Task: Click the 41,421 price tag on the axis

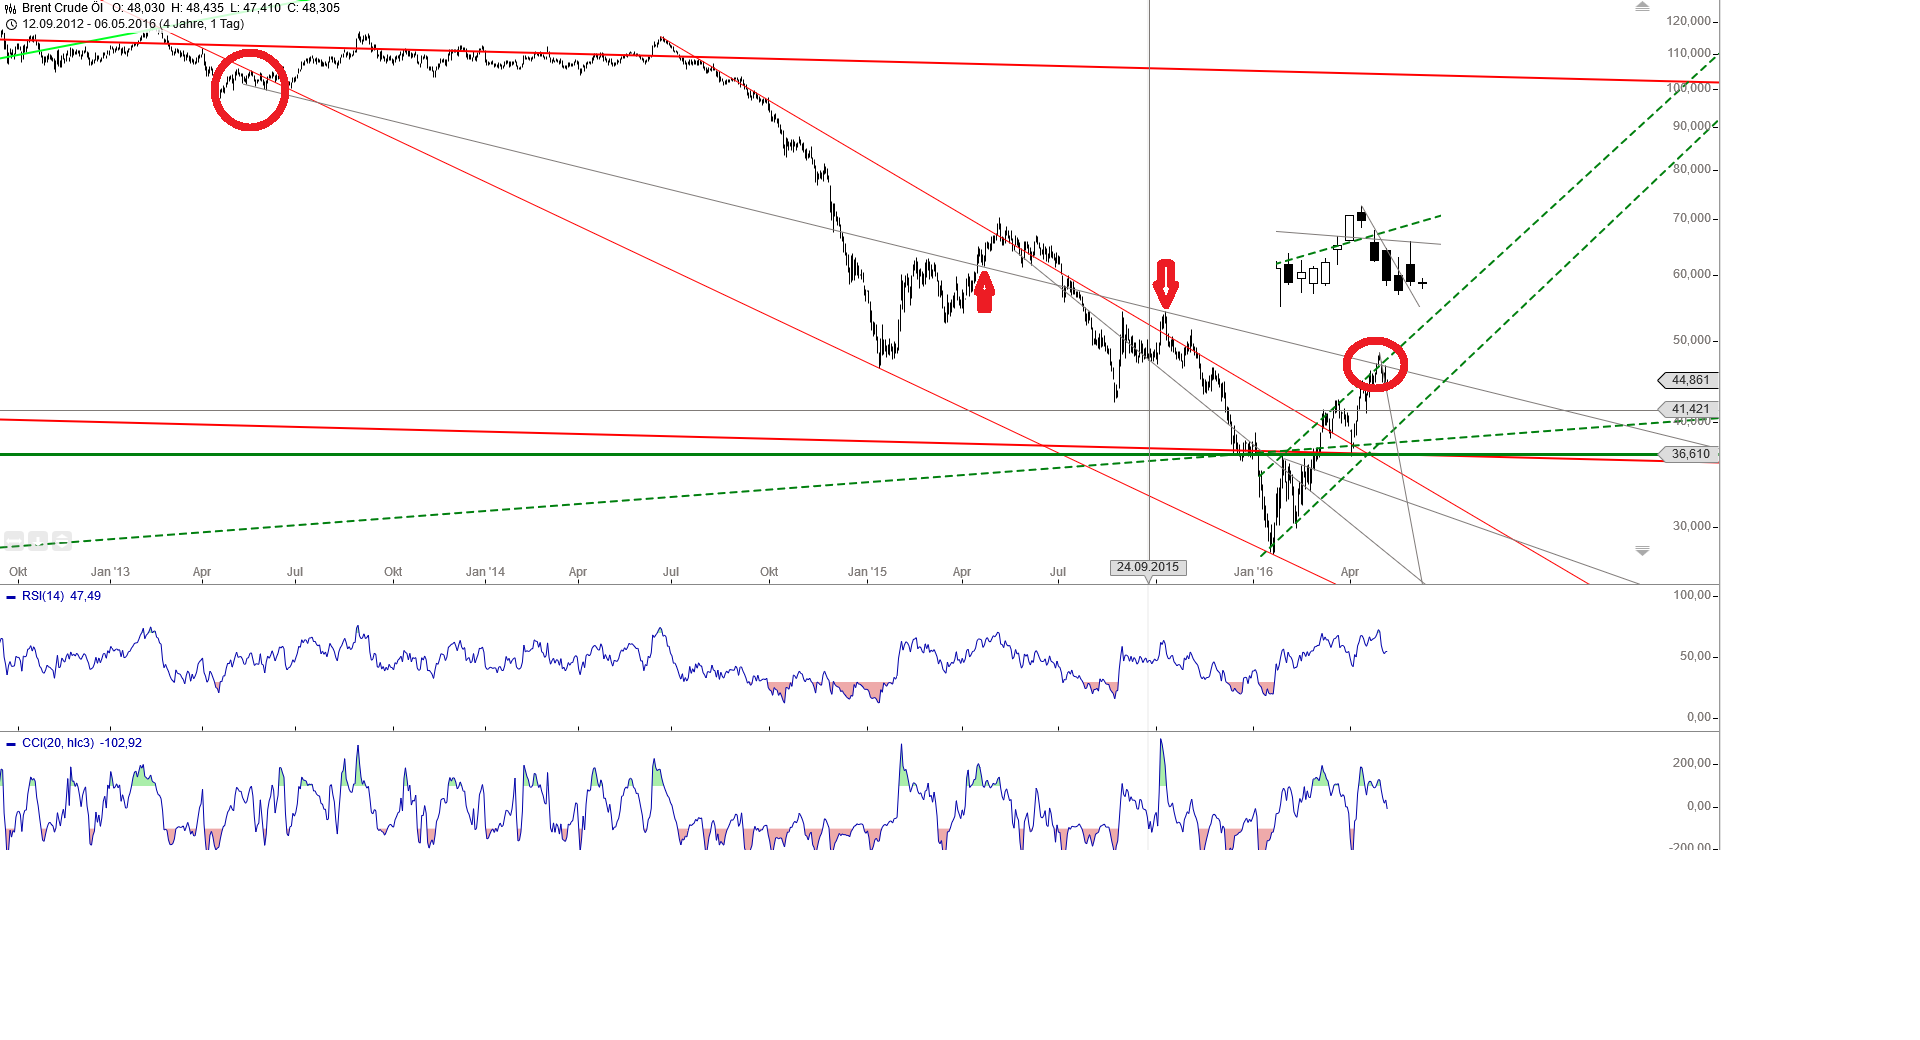Action: pos(1690,409)
